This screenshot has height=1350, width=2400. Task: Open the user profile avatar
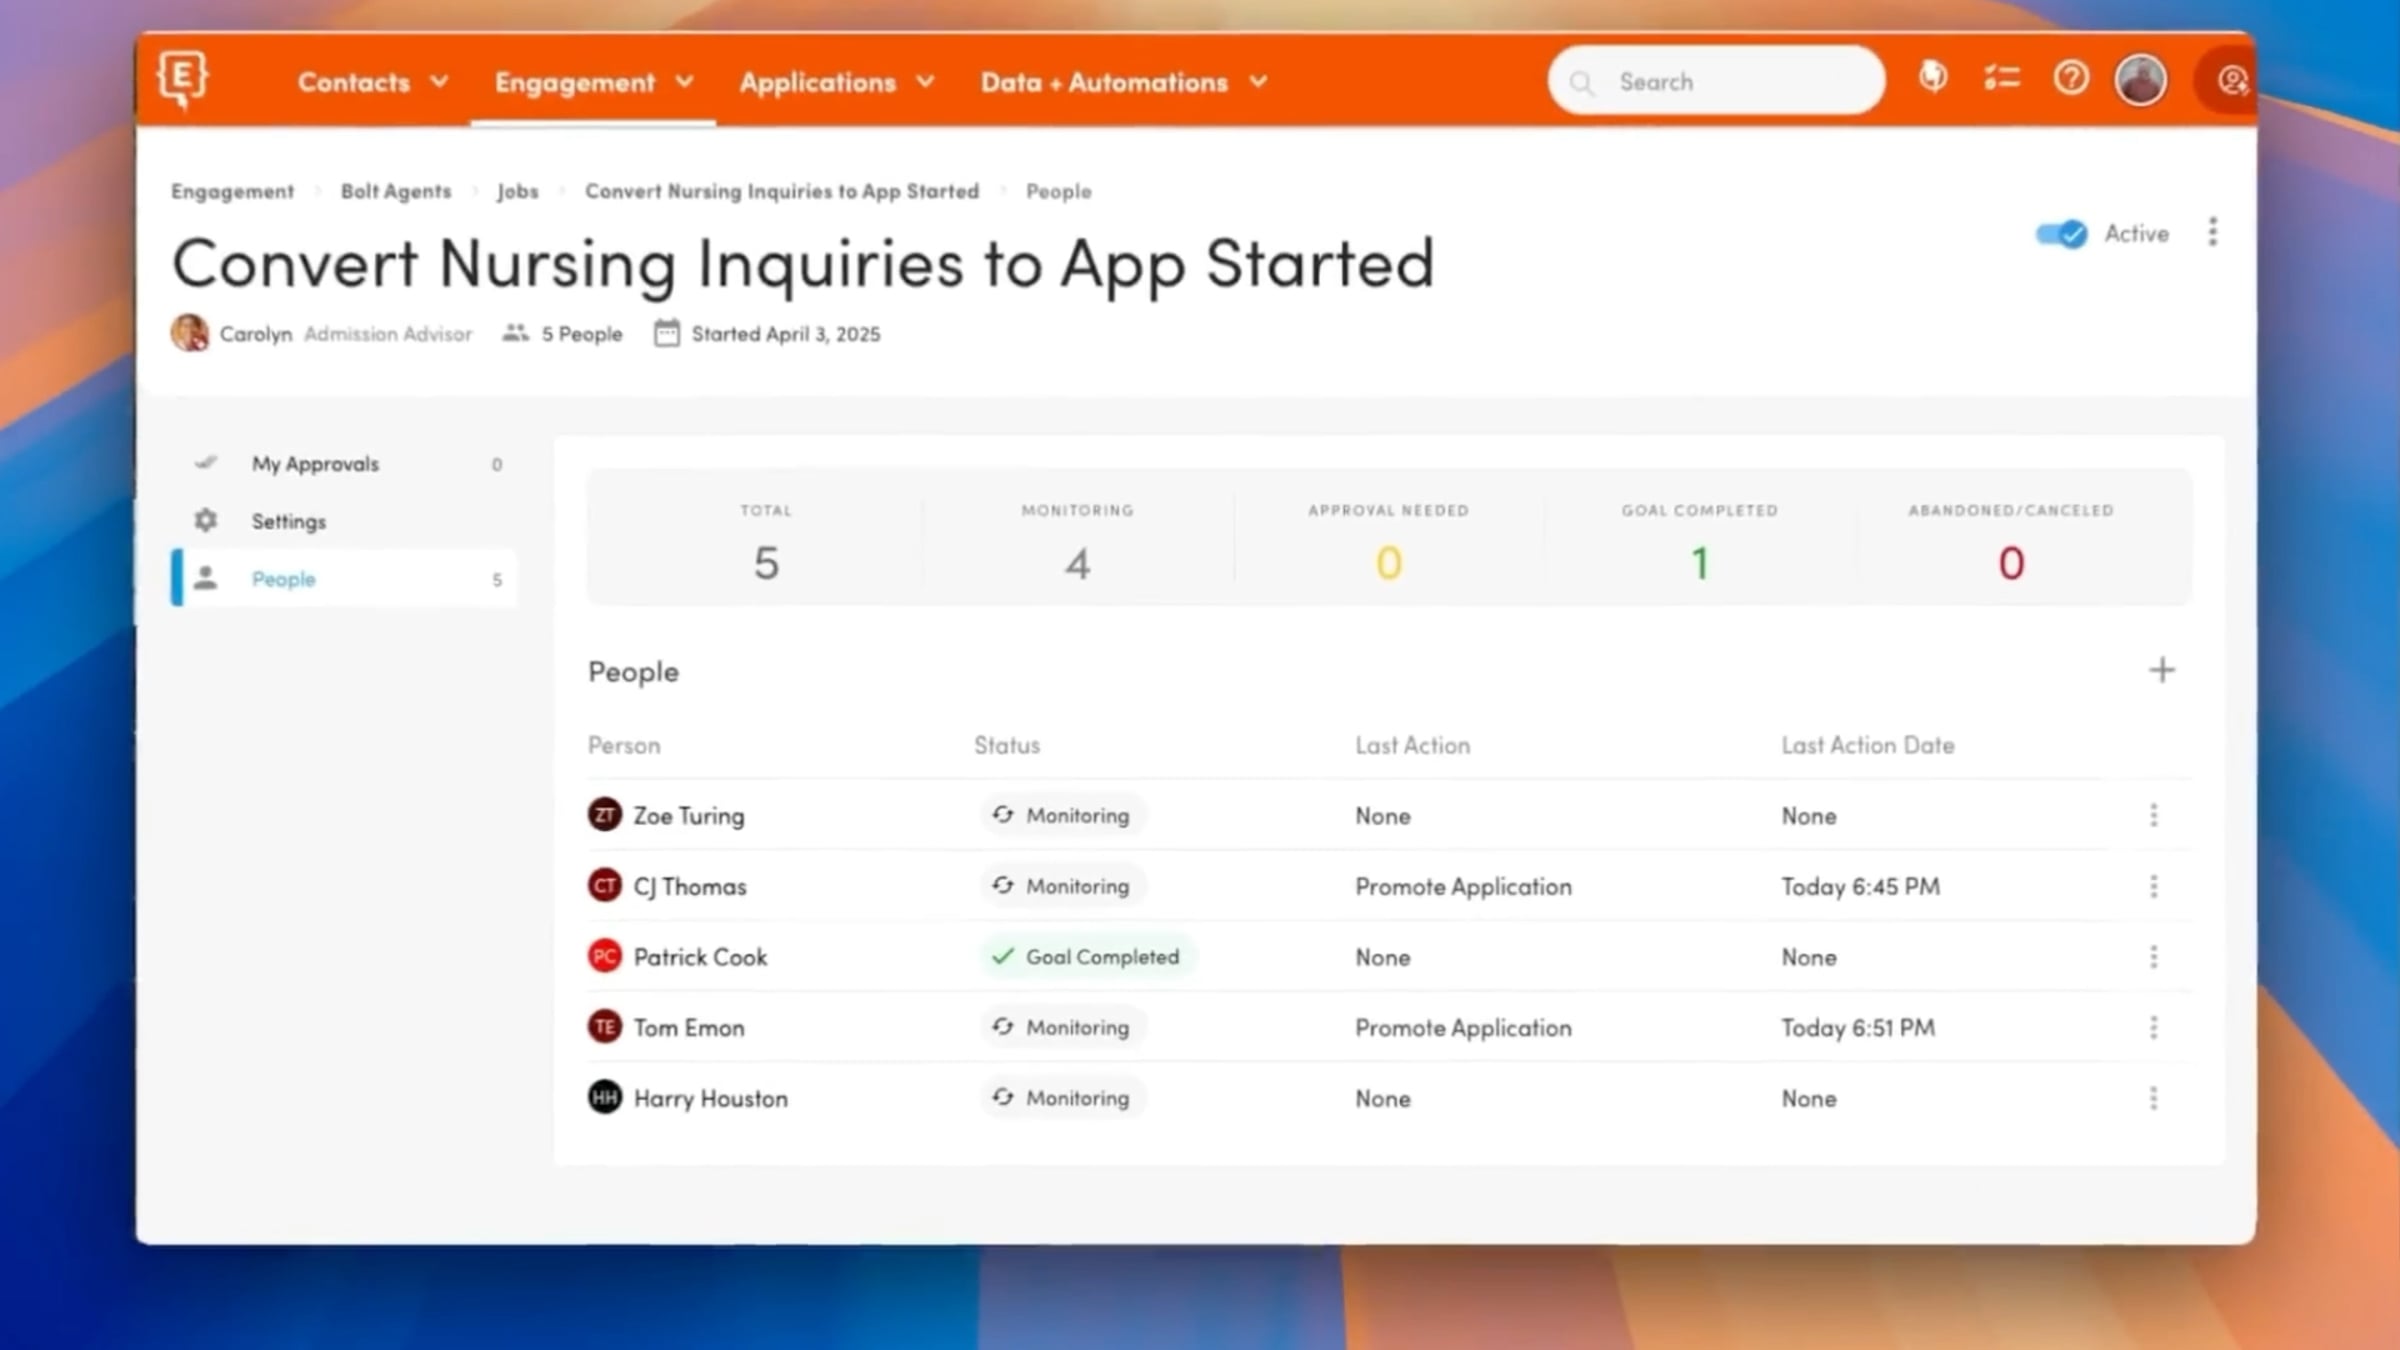(x=2141, y=79)
